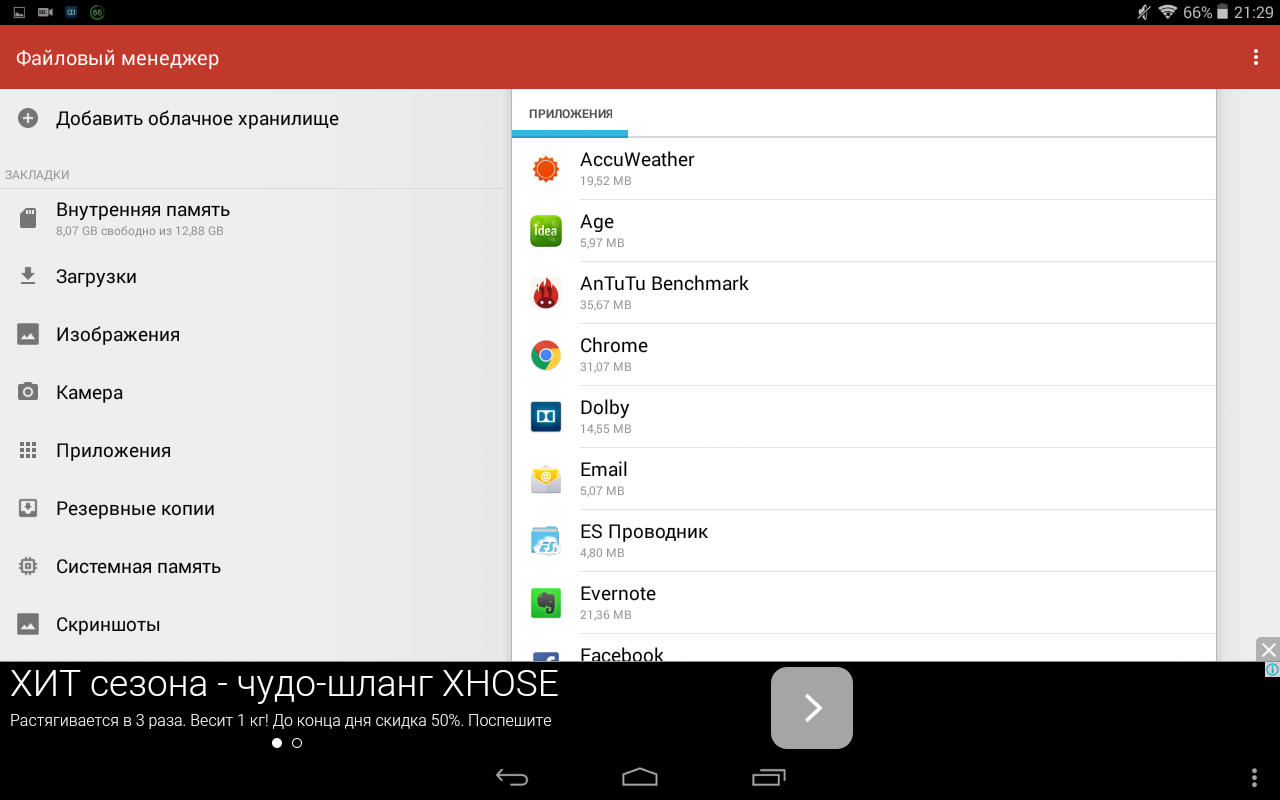The height and width of the screenshot is (800, 1280).
Task: Select the ES Проводник app name
Action: coord(644,532)
